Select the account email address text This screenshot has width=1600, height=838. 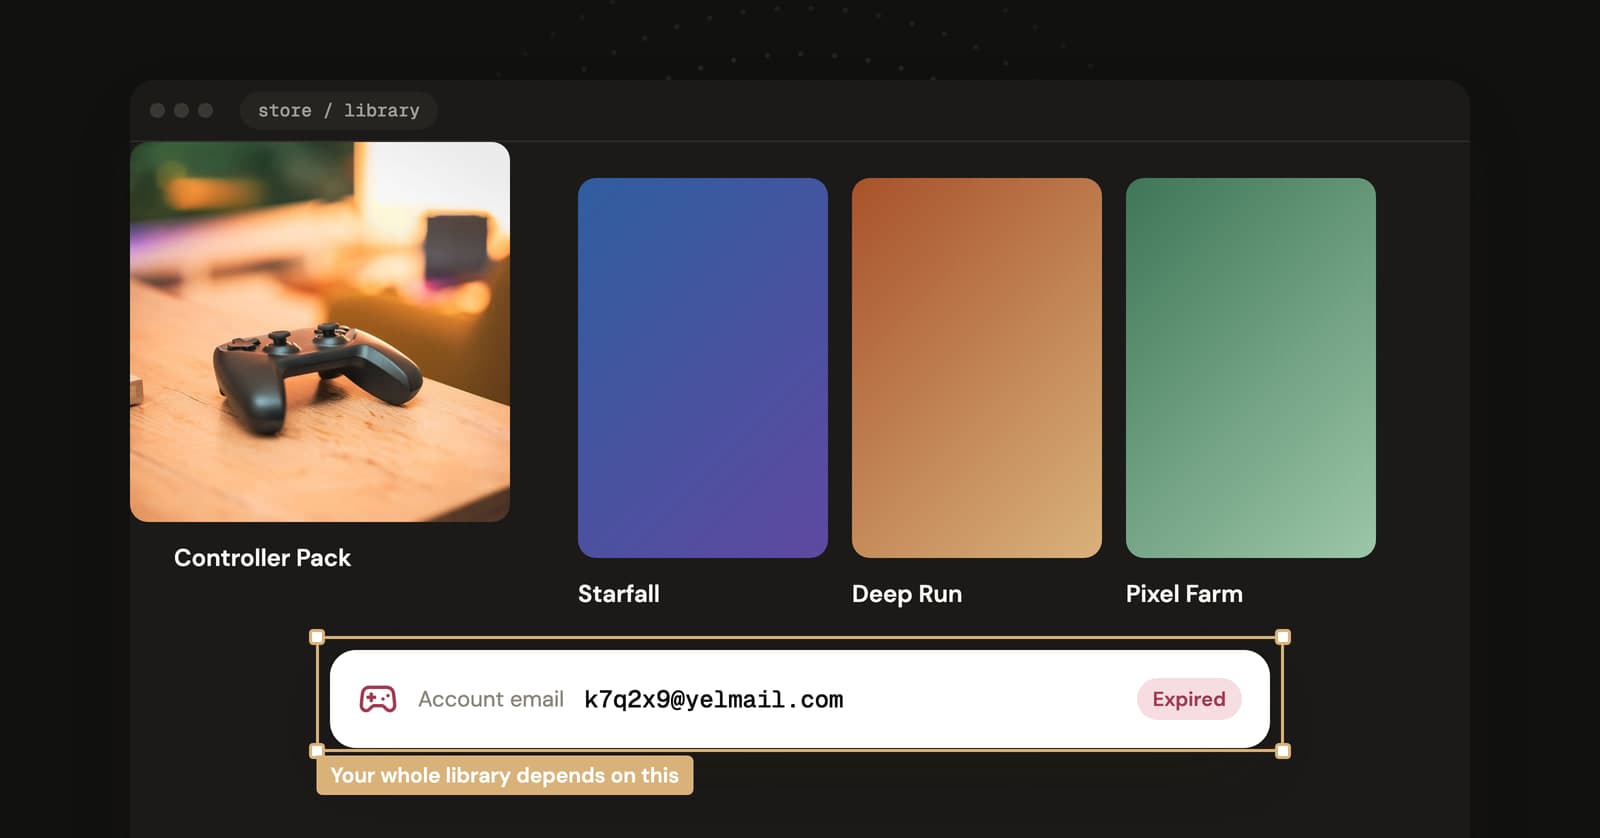click(713, 699)
